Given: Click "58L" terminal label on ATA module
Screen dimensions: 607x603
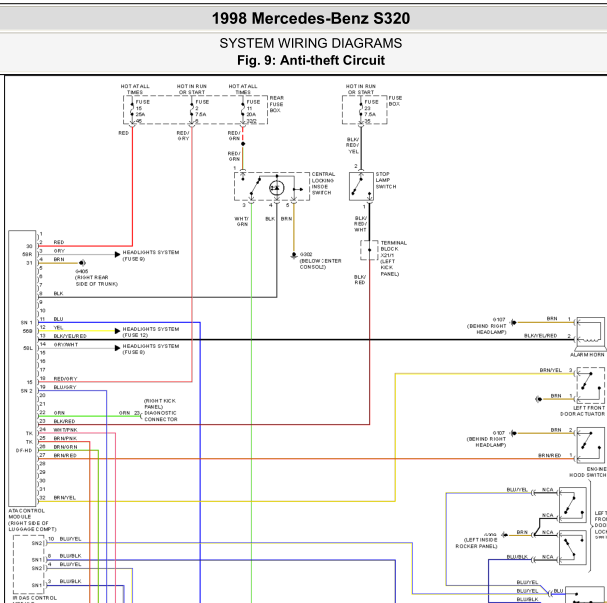Looking at the screenshot, I should pos(28,348).
